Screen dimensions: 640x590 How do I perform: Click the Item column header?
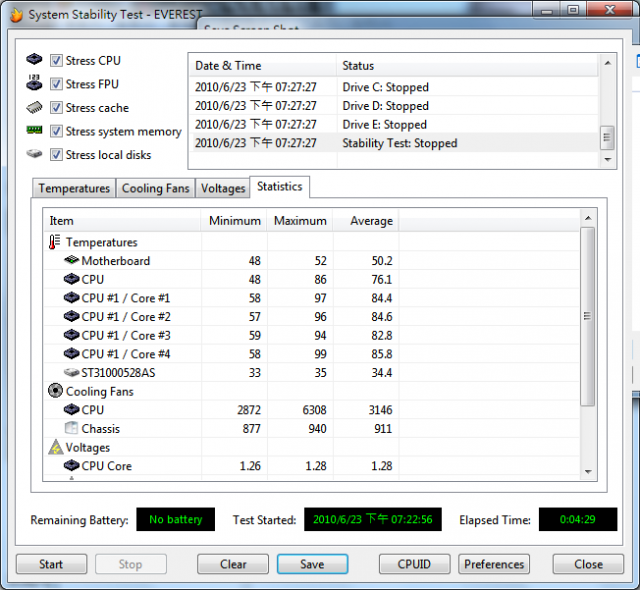pos(122,221)
